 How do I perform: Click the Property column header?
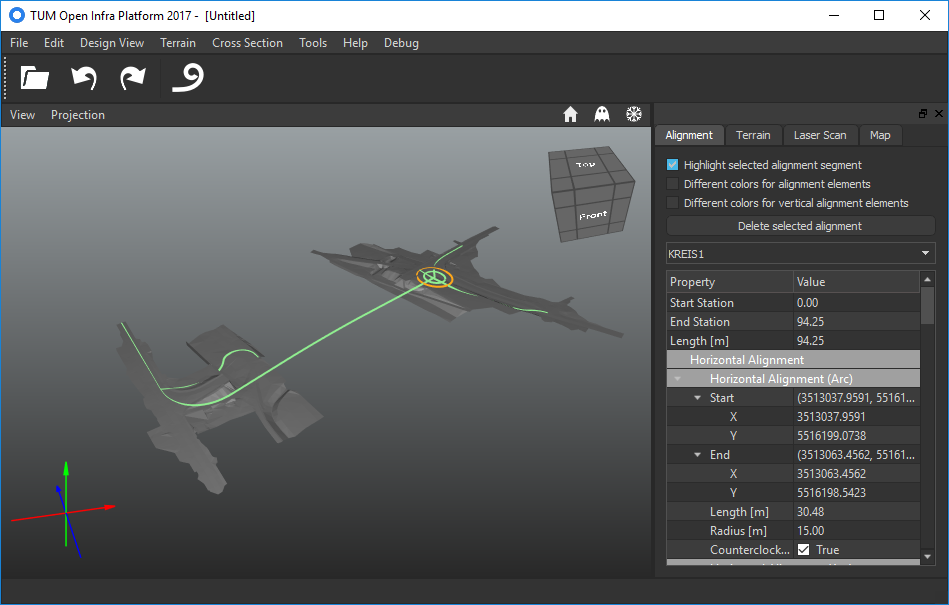pyautogui.click(x=730, y=282)
